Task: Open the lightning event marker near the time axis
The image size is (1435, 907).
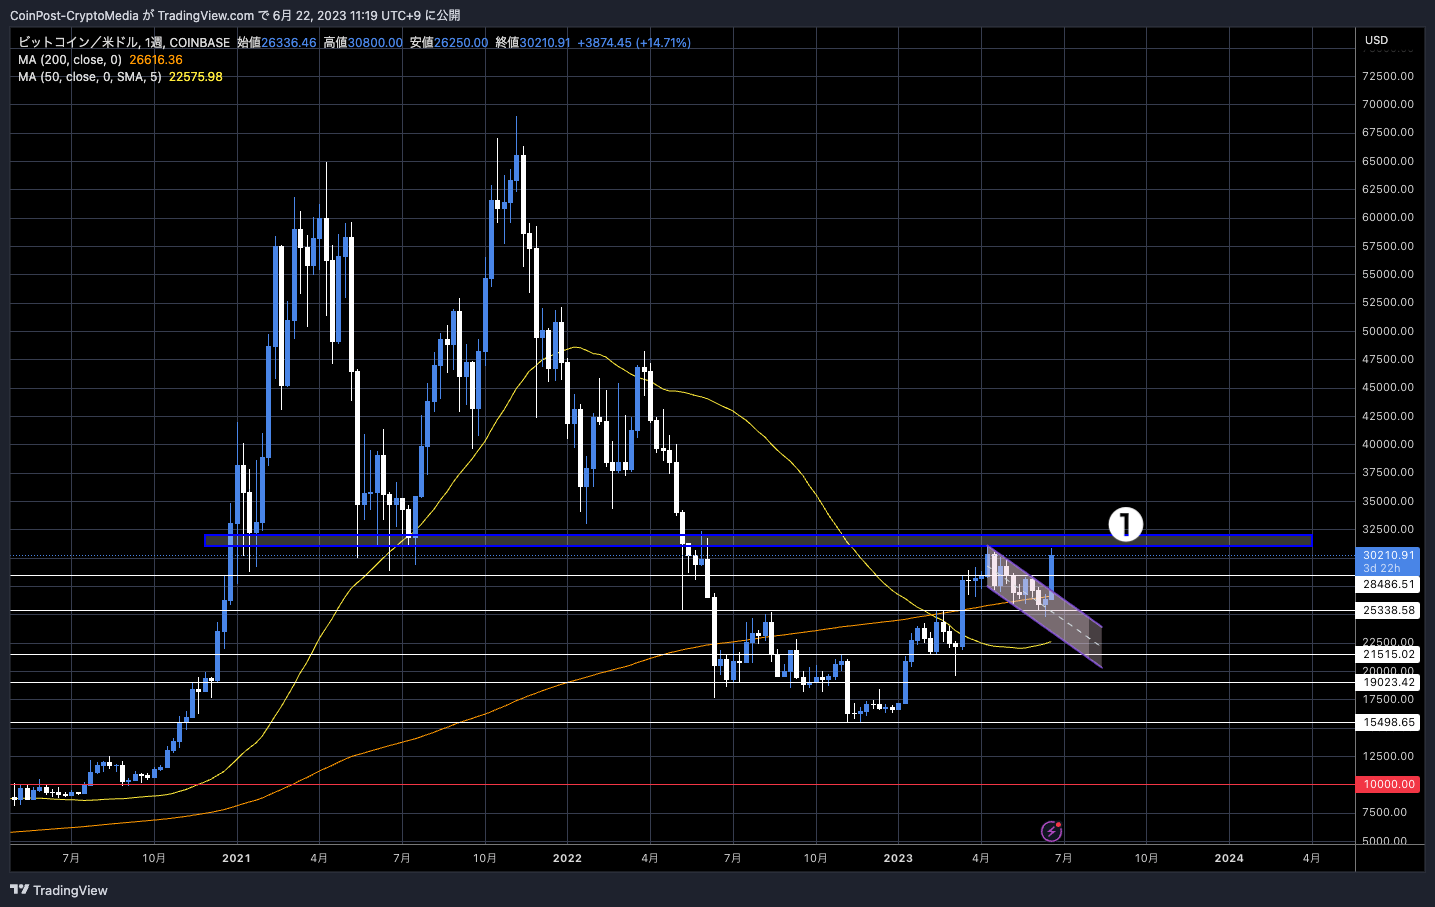Action: coord(1051,831)
